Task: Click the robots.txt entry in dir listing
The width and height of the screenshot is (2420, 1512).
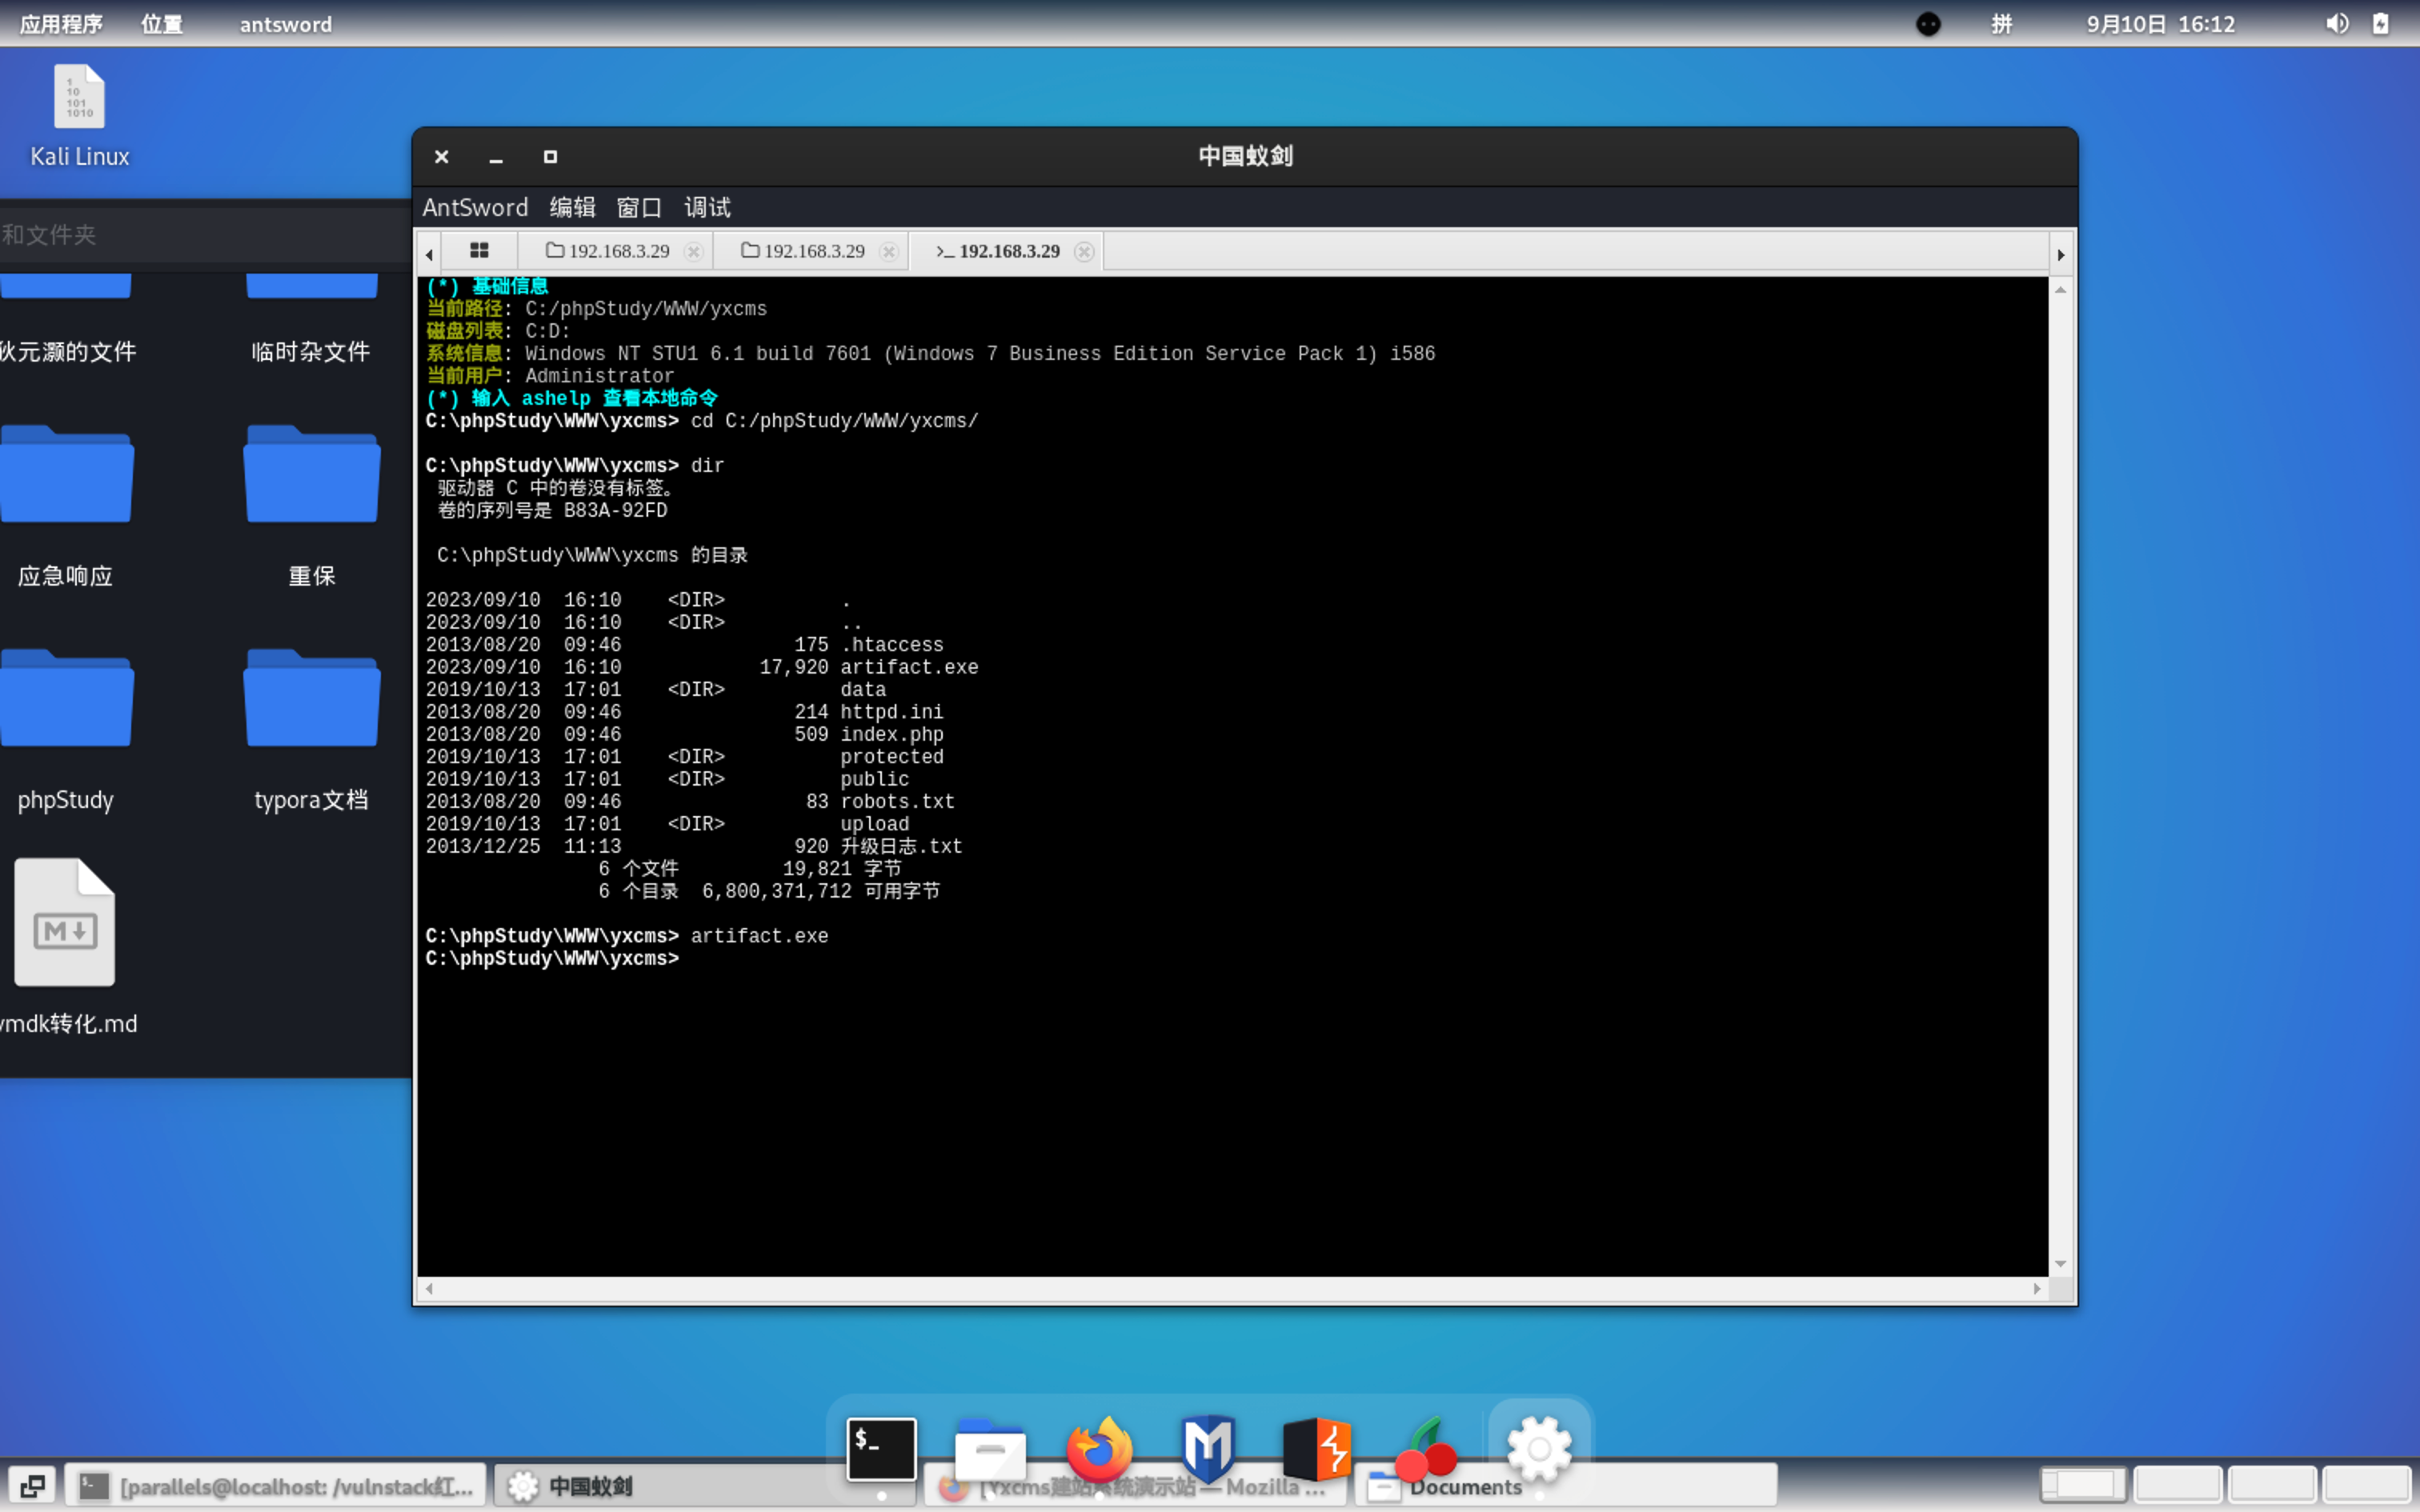Action: tap(897, 801)
